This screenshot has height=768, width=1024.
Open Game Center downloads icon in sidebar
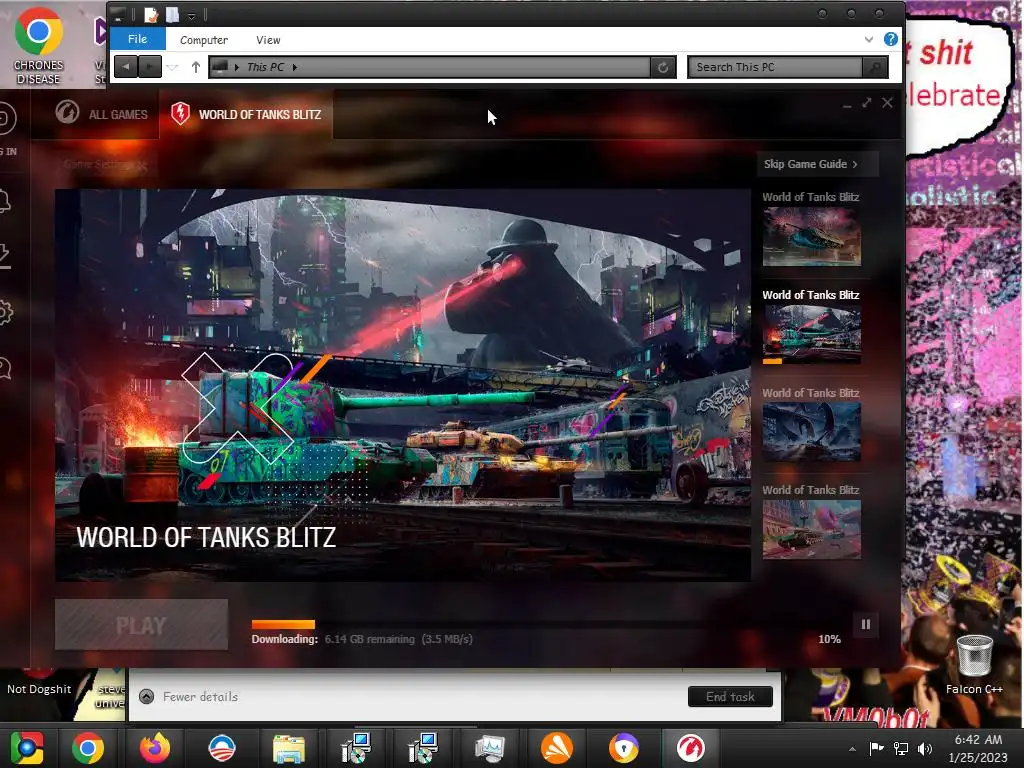tap(3, 256)
